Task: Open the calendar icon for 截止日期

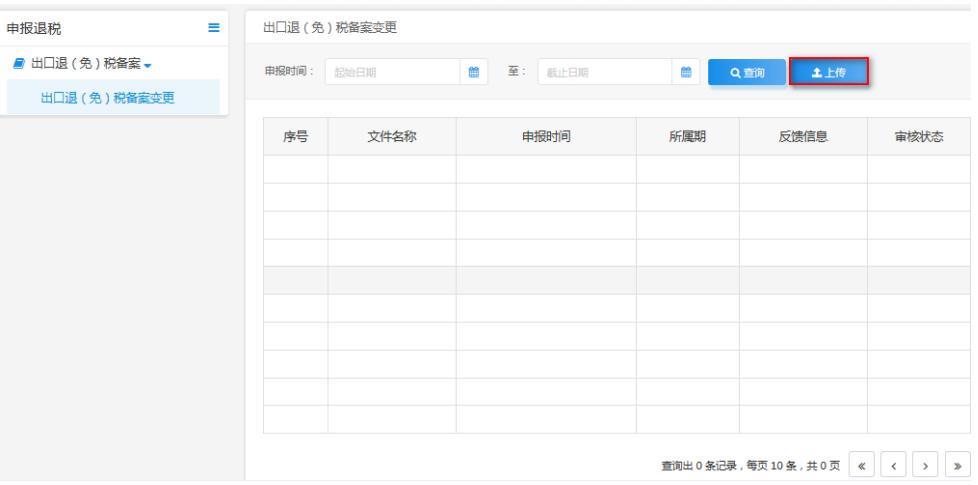Action: coord(686,71)
